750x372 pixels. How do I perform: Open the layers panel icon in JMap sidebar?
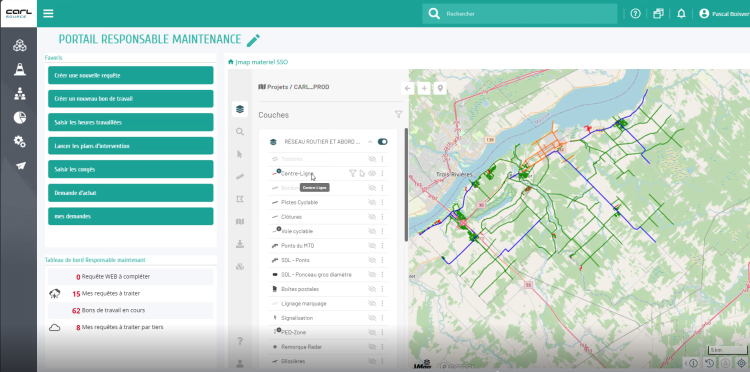tap(240, 109)
